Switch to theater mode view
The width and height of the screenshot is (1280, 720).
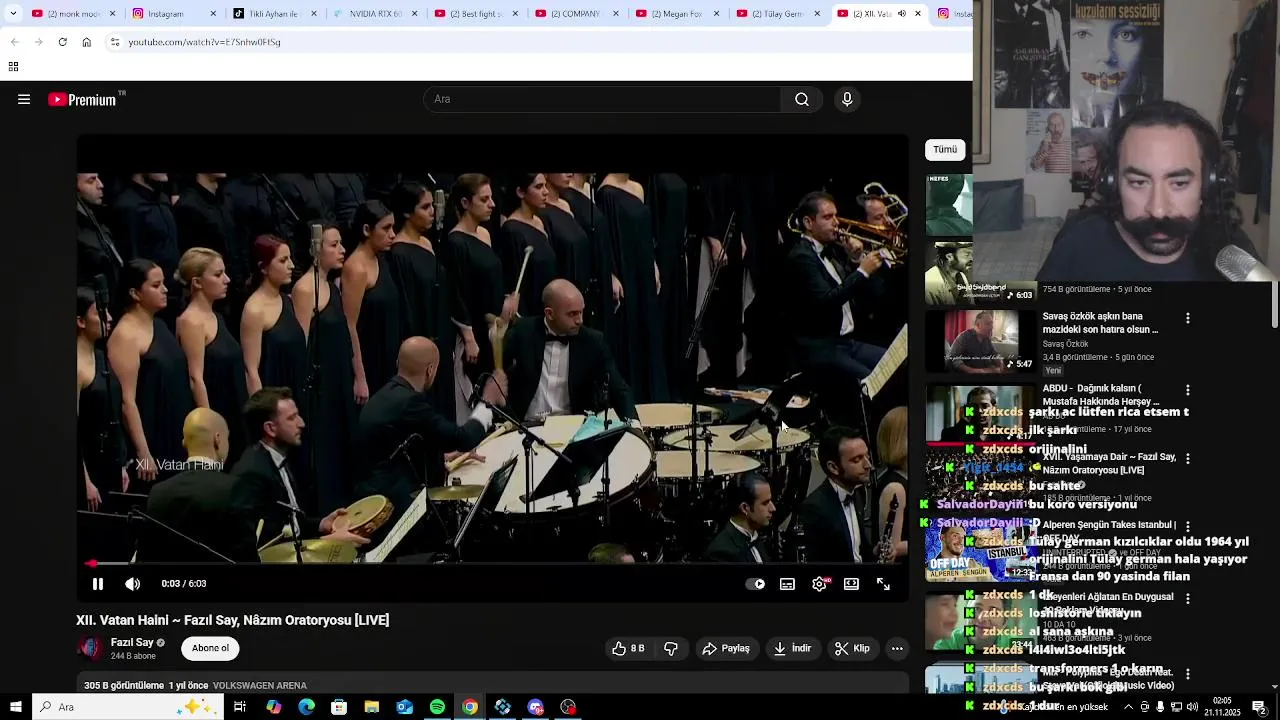click(852, 584)
